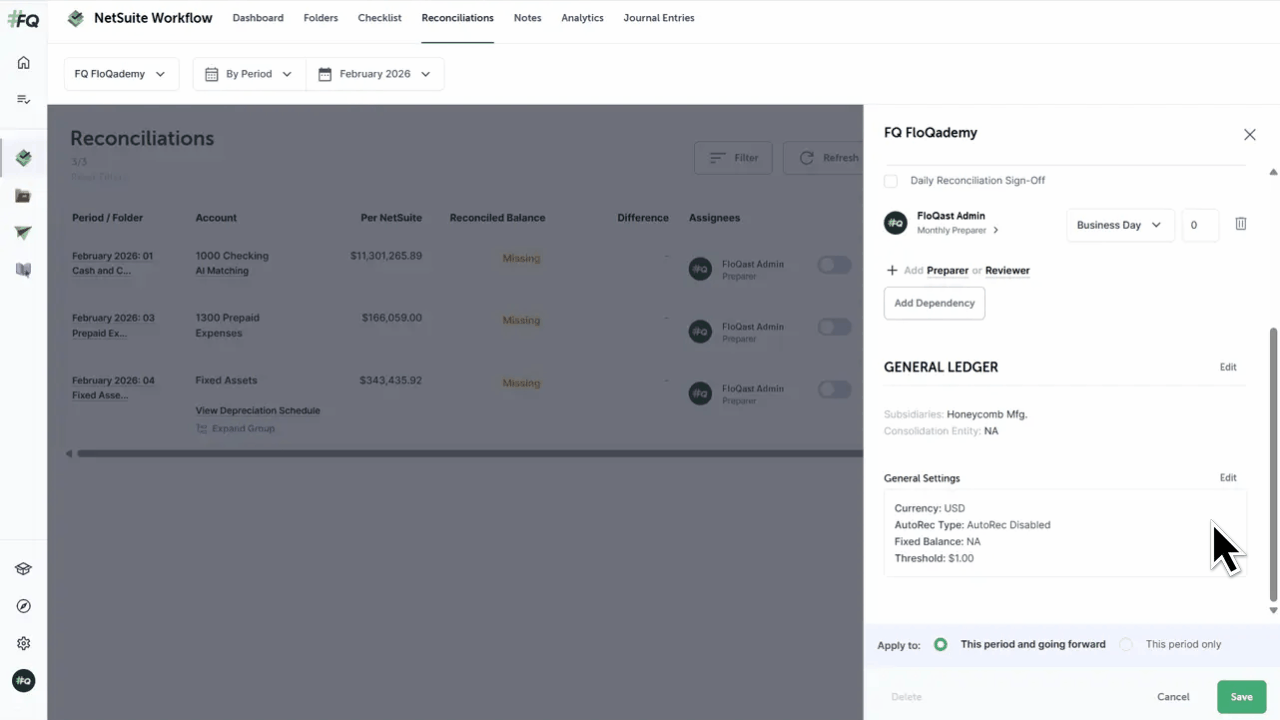Click the Reconciled Balance column header
This screenshot has height=720, width=1280.
(497, 218)
